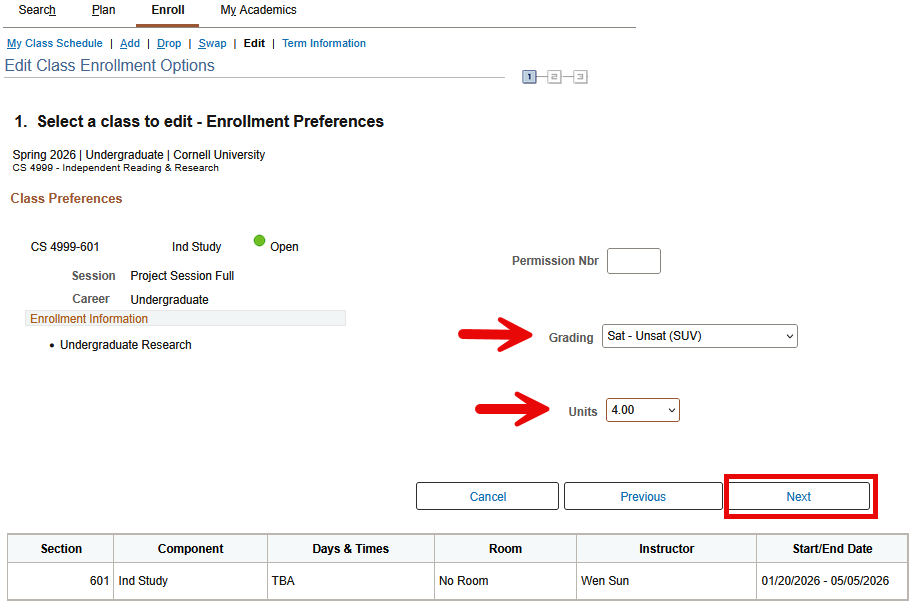Select step 2 in the progress indicator
The height and width of the screenshot is (608, 918).
point(556,76)
